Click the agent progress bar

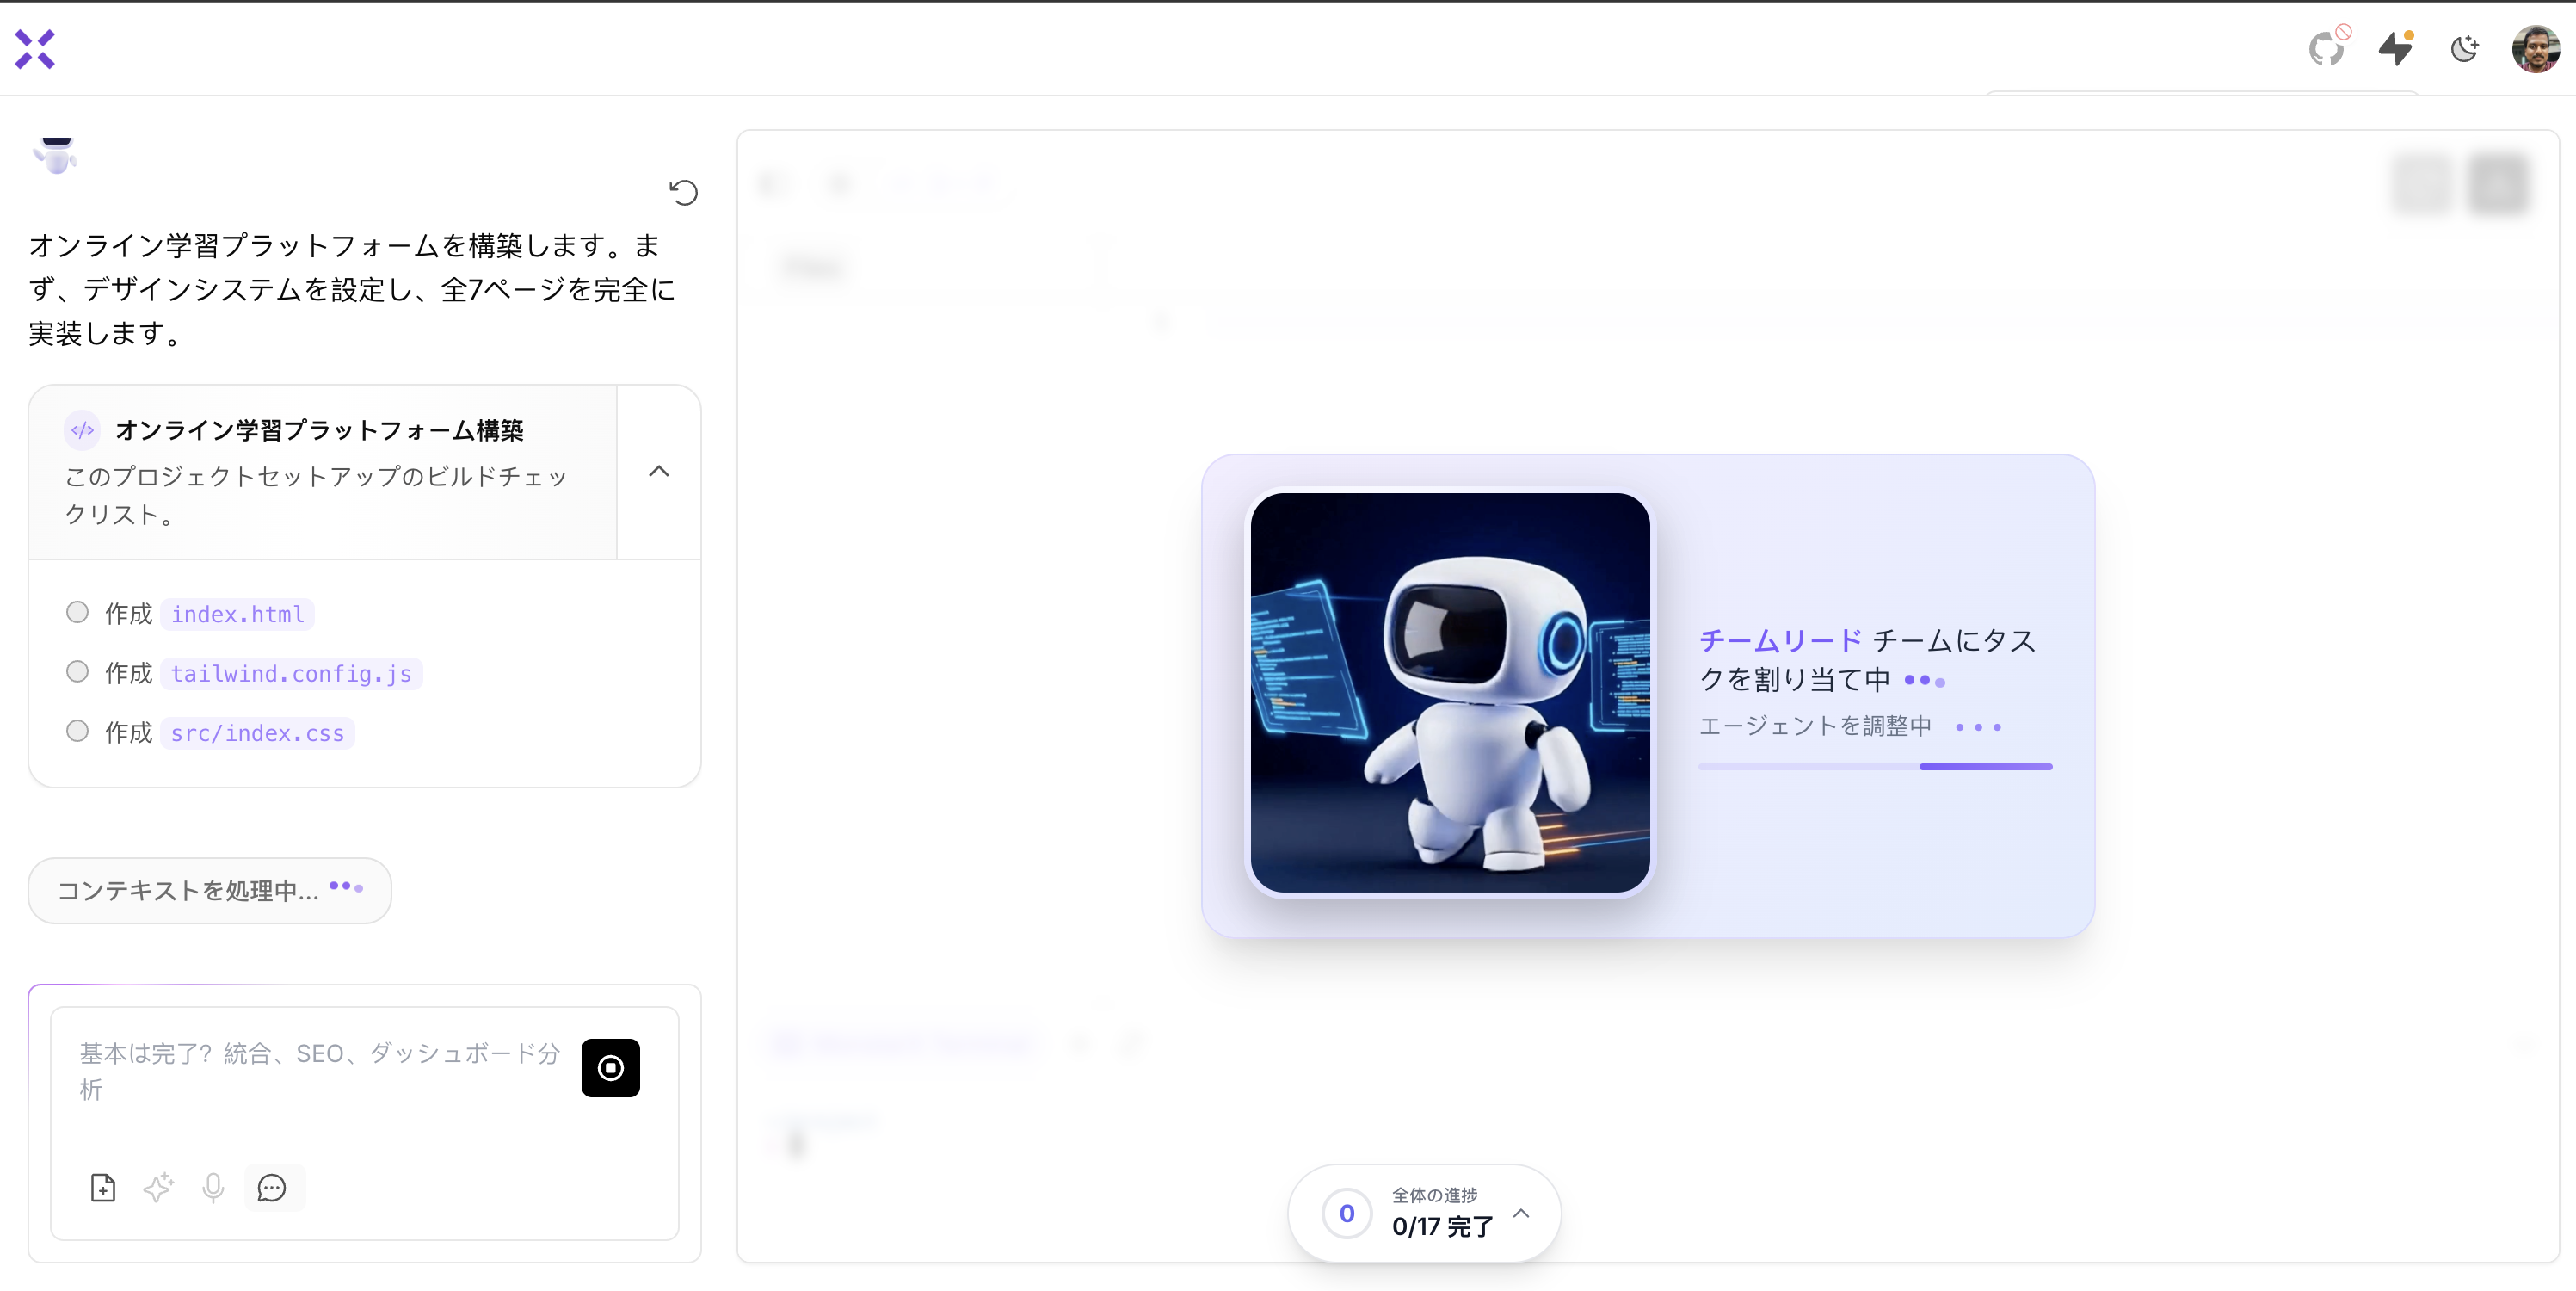[x=1875, y=767]
